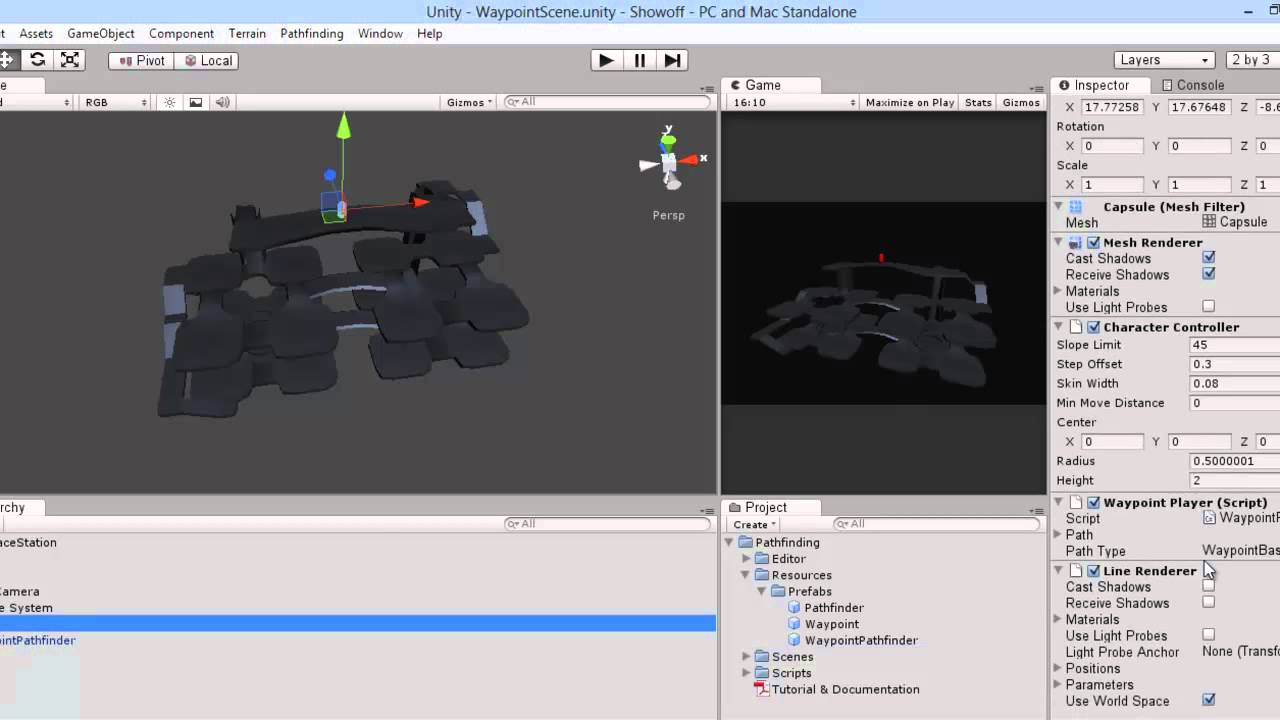Click the green Y-axis move arrow
Image resolution: width=1280 pixels, height=720 pixels.
pos(343,126)
